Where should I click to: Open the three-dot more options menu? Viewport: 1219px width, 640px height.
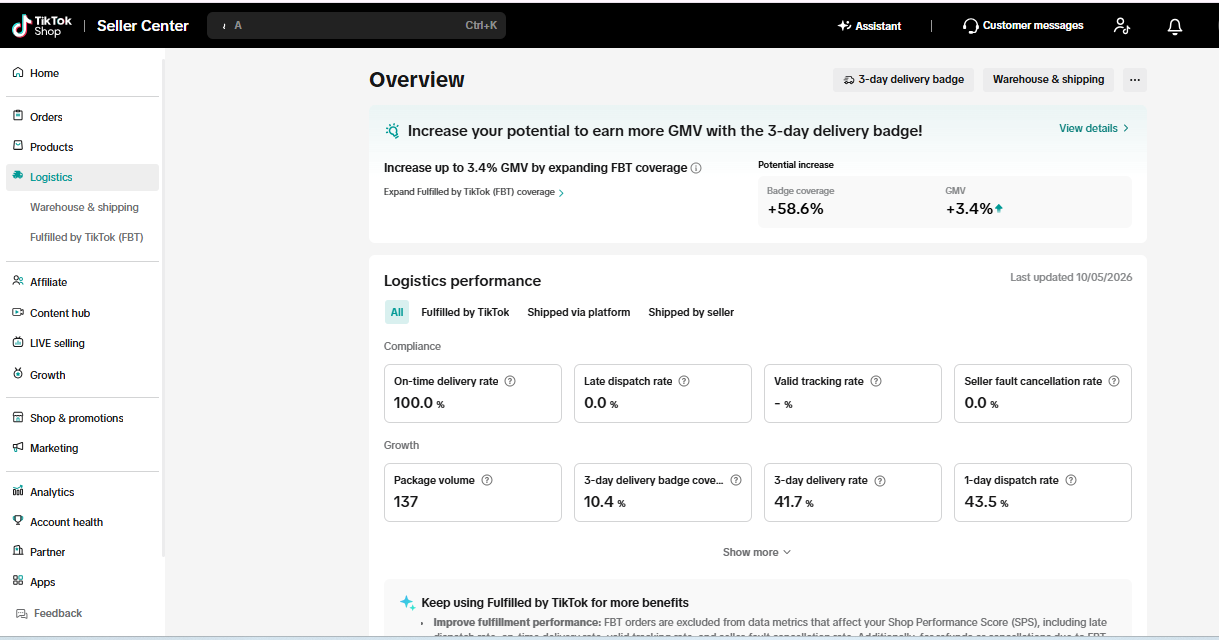point(1134,80)
